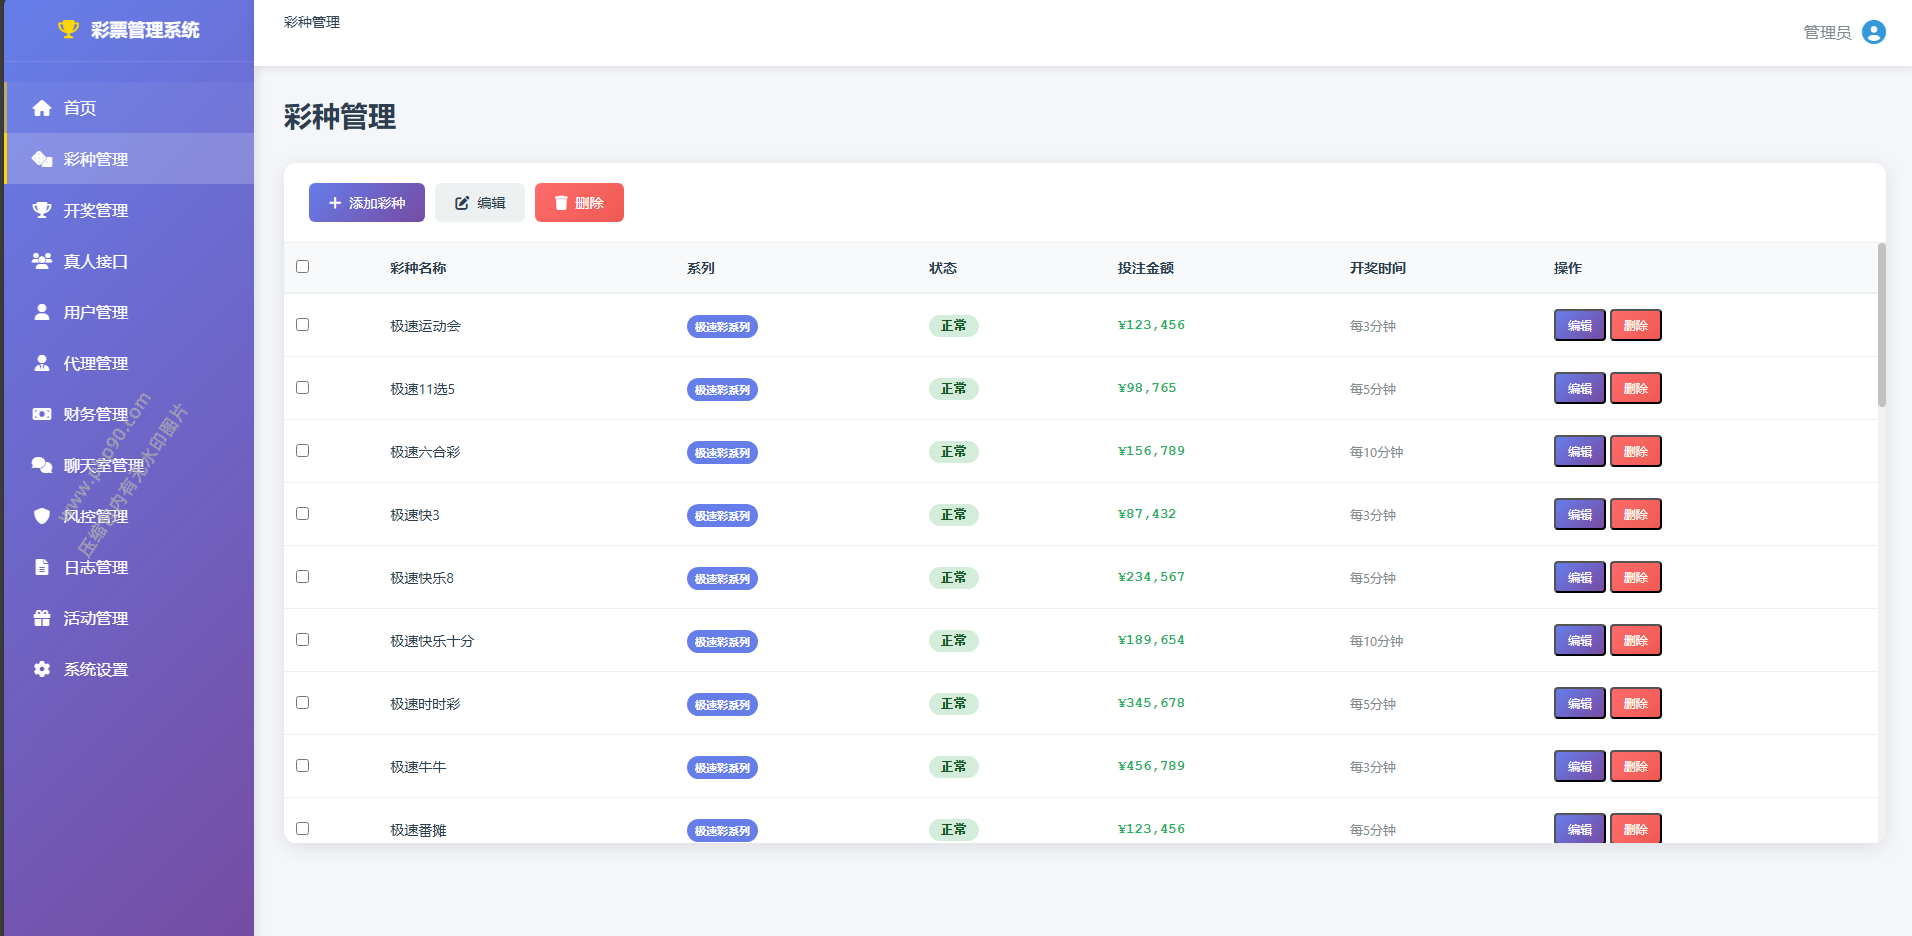This screenshot has width=1912, height=936.
Task: Select the checkbox for 极速六合彩
Action: [303, 451]
